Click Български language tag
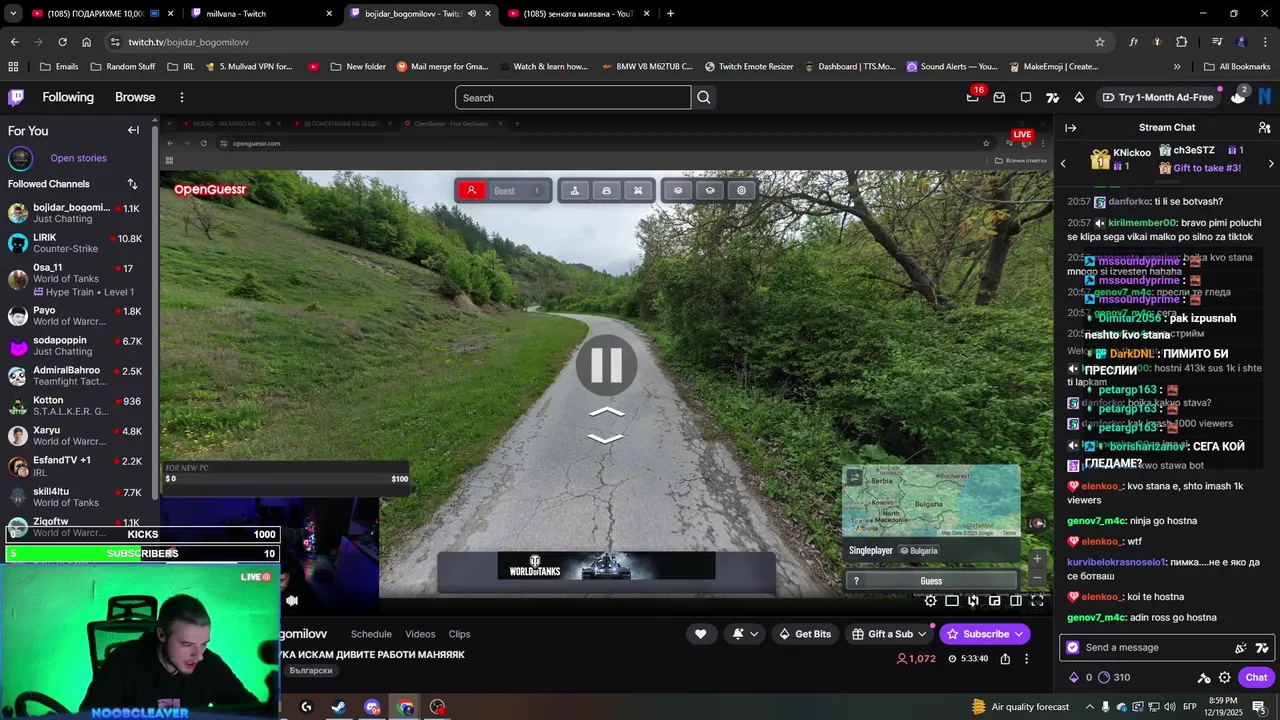Viewport: 1280px width, 720px height. pyautogui.click(x=311, y=670)
